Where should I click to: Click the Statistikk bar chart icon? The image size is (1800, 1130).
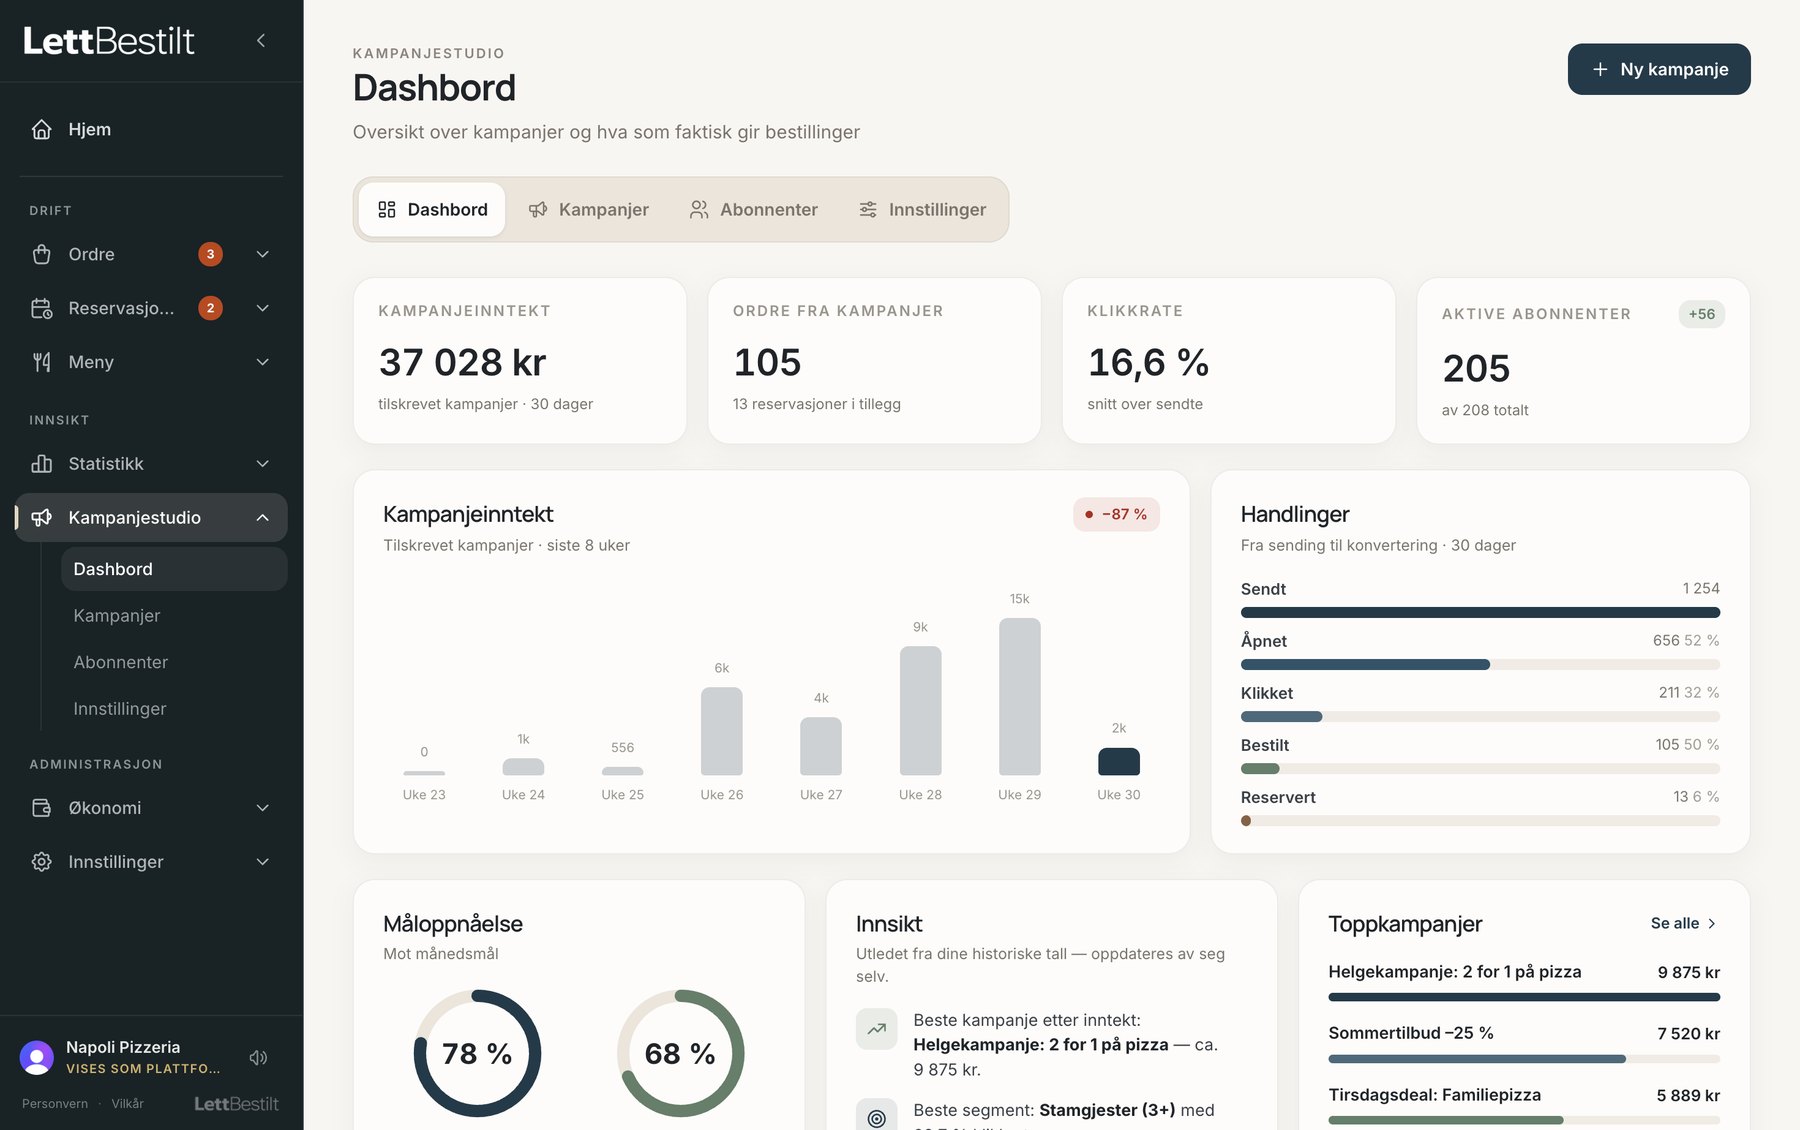[41, 463]
